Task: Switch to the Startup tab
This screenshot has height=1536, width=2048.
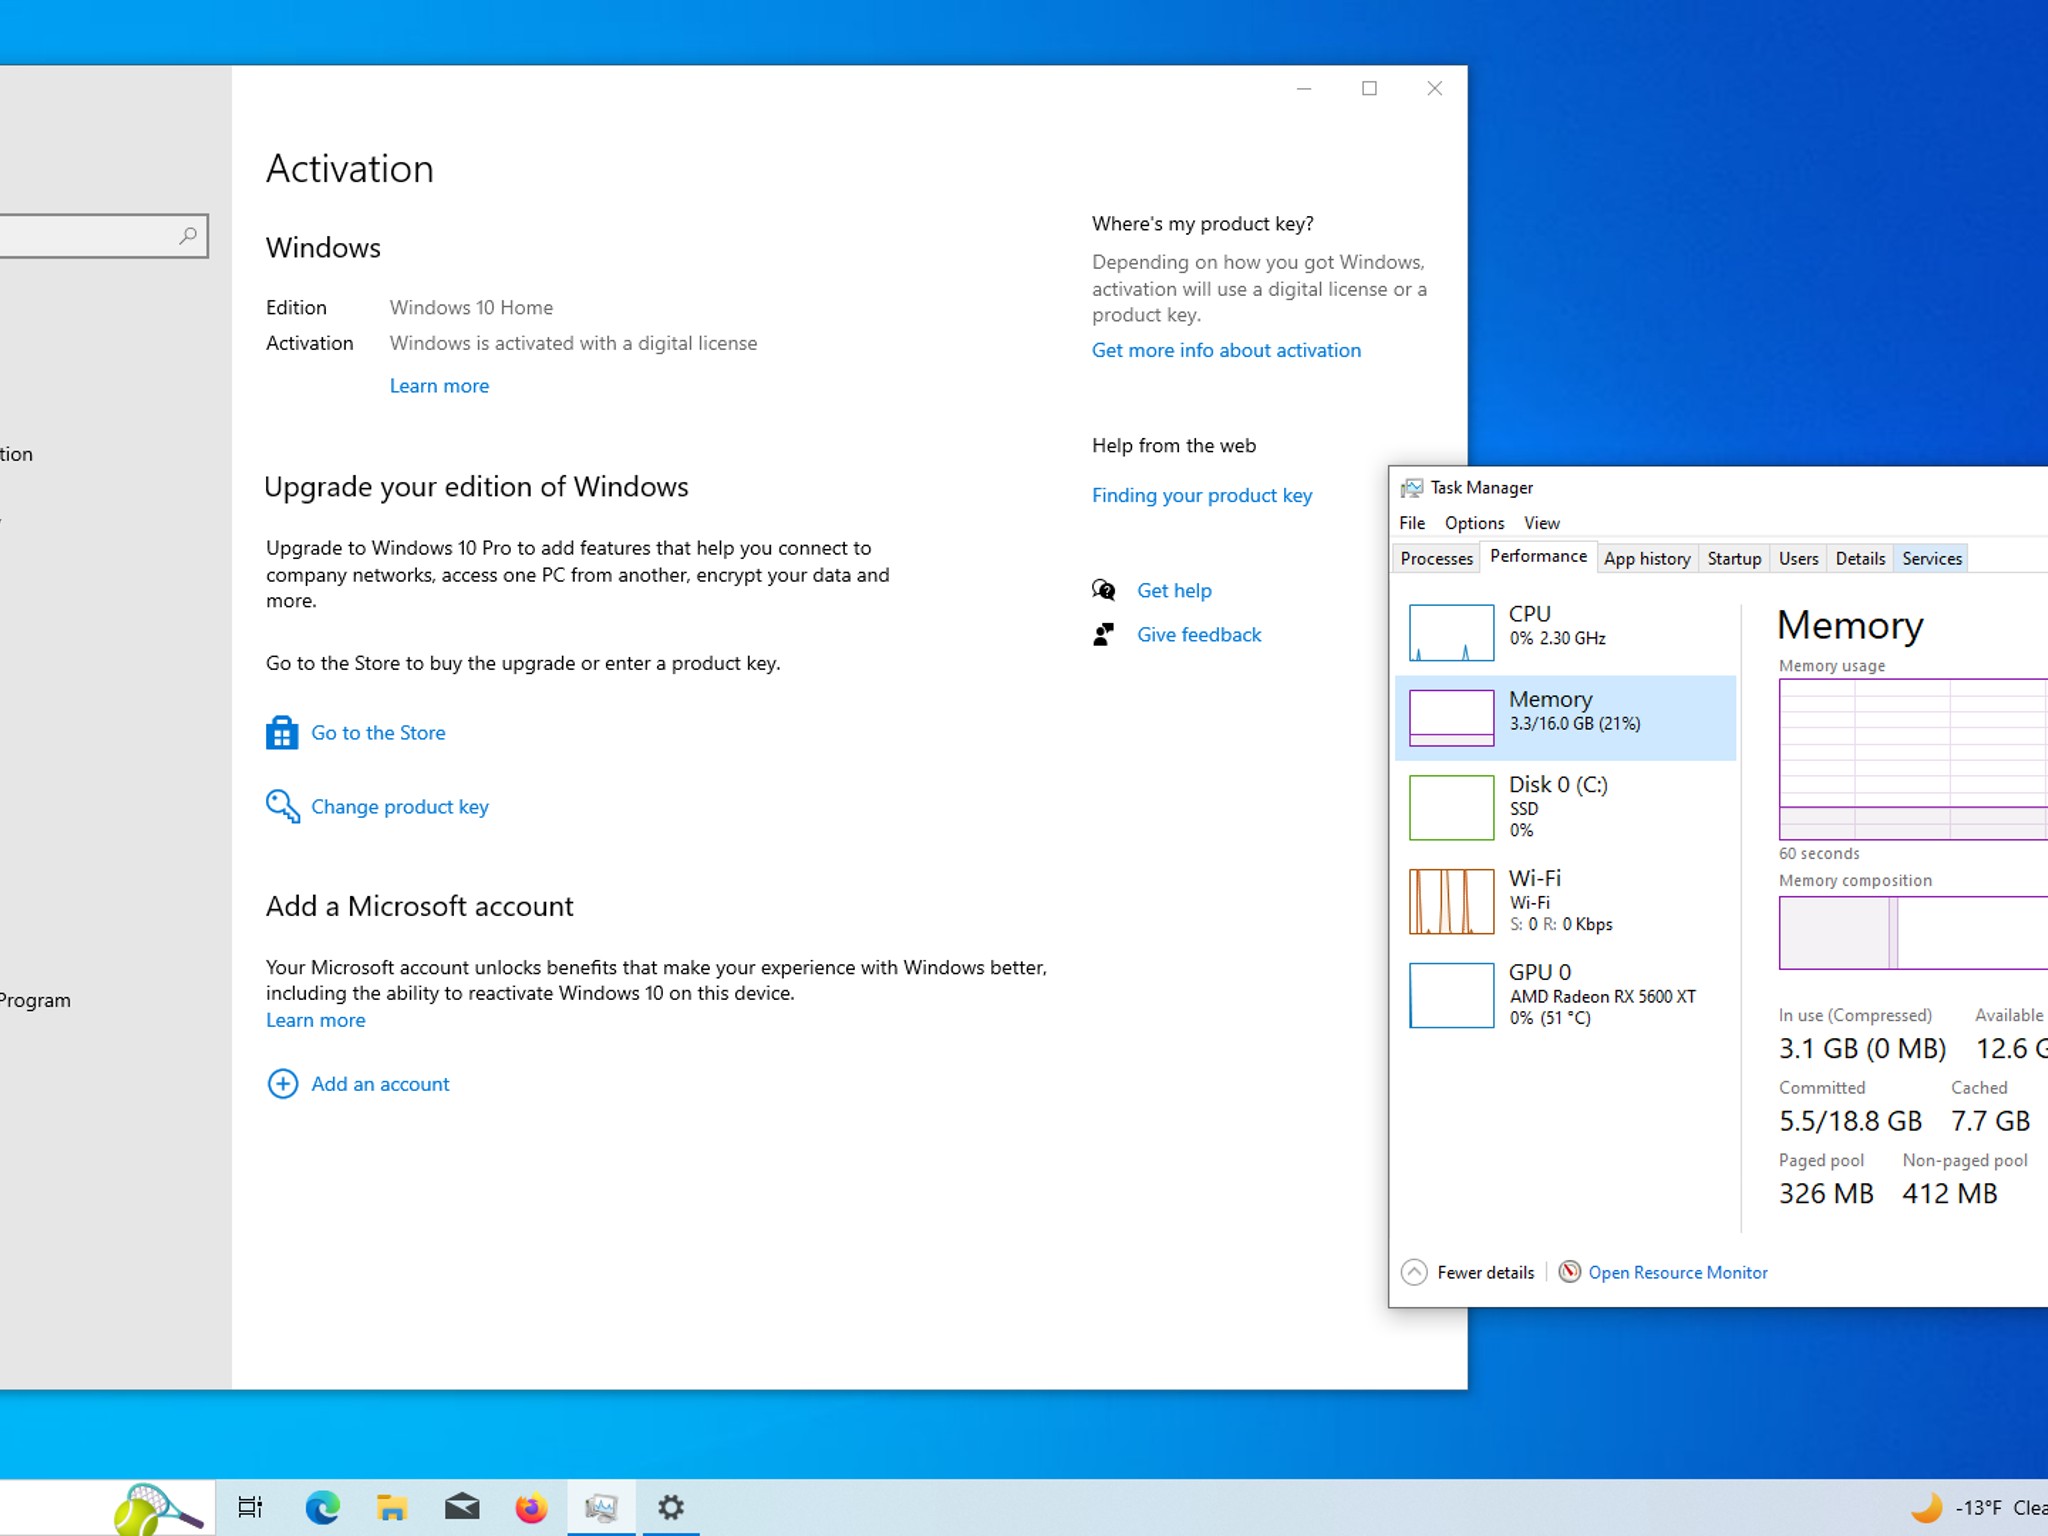Action: tap(1734, 558)
